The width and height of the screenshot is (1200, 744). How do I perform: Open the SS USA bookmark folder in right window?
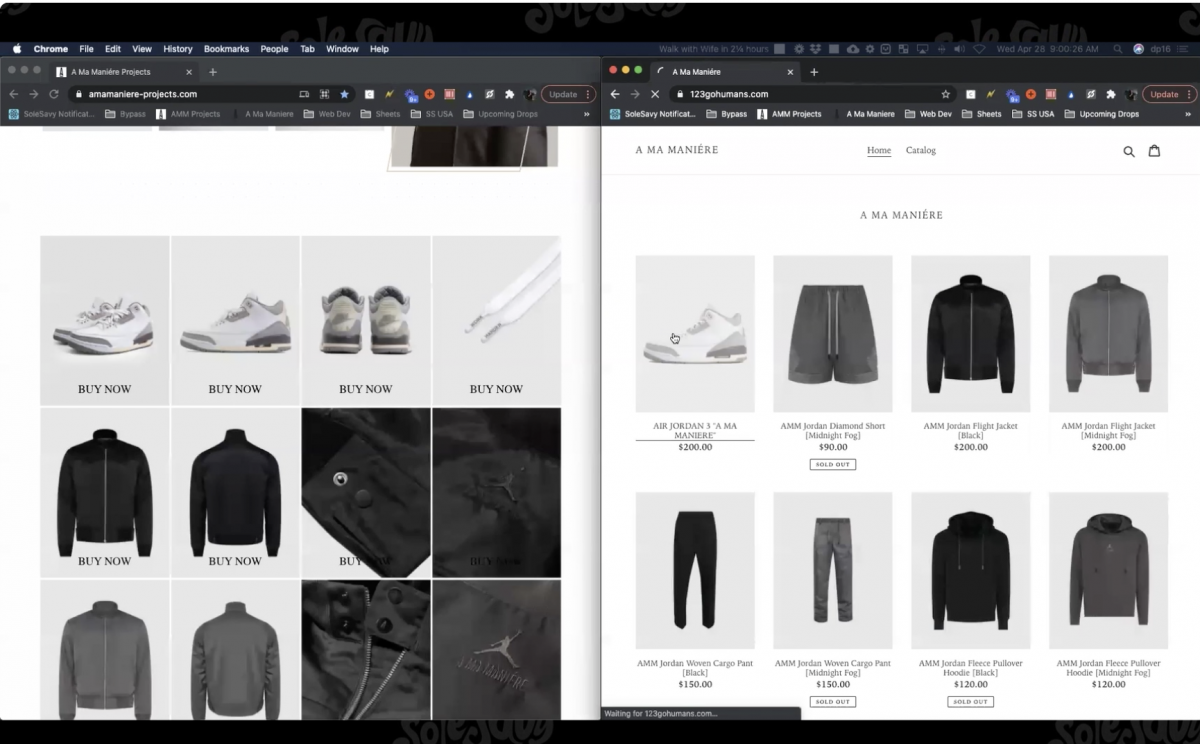tap(1033, 114)
